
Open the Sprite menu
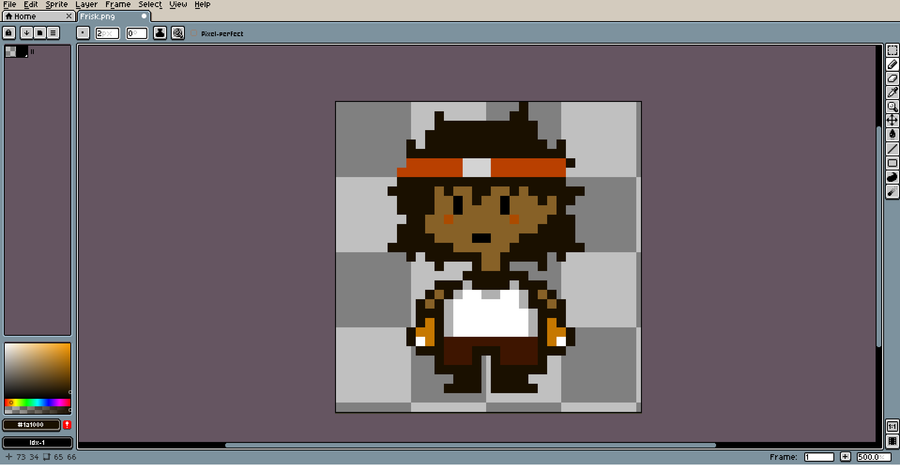(x=56, y=4)
